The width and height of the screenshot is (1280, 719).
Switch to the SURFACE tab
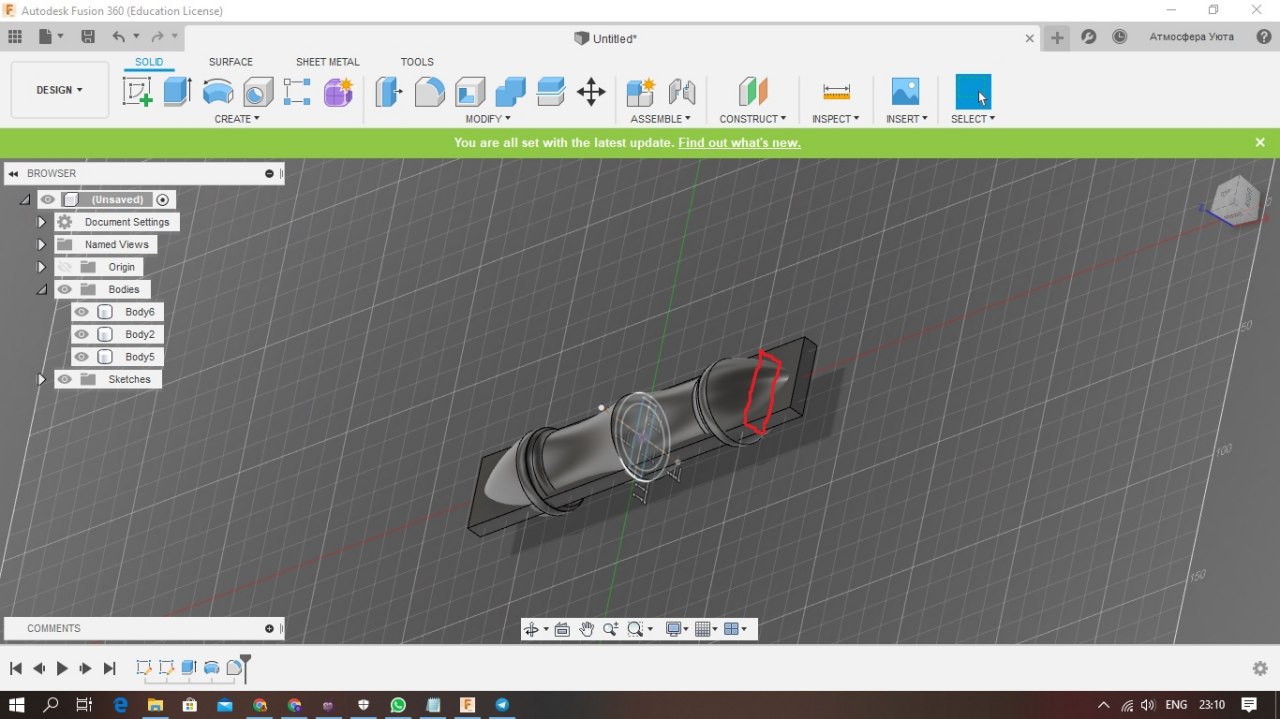(x=231, y=62)
